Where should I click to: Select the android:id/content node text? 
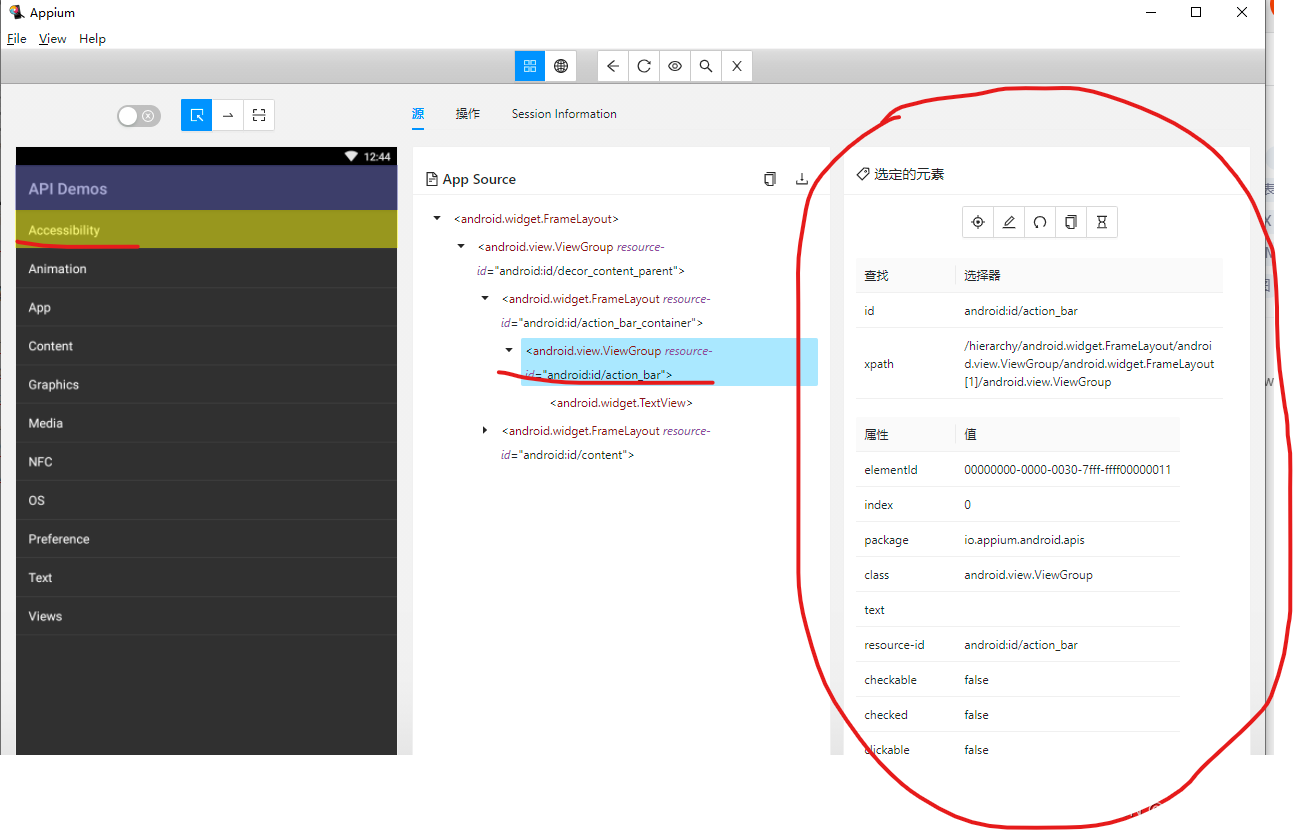click(606, 442)
